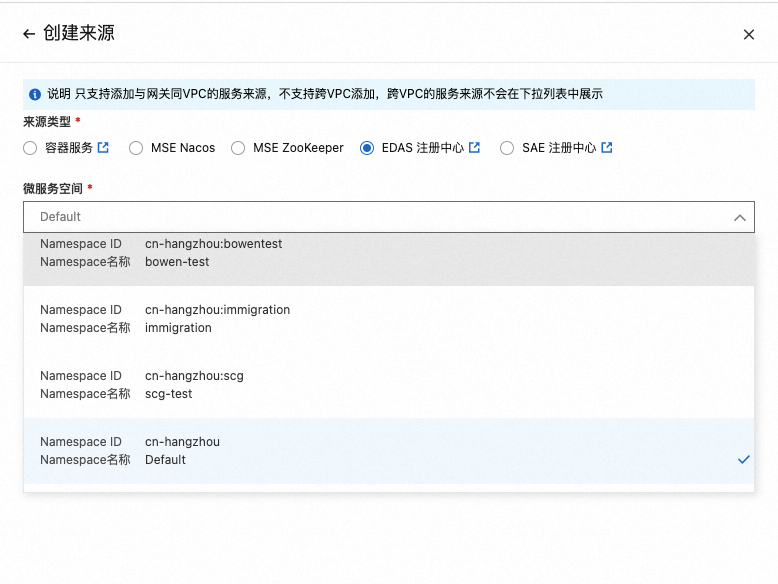Pick the immigration namespace option
Image resolution: width=778 pixels, height=584 pixels.
click(389, 319)
